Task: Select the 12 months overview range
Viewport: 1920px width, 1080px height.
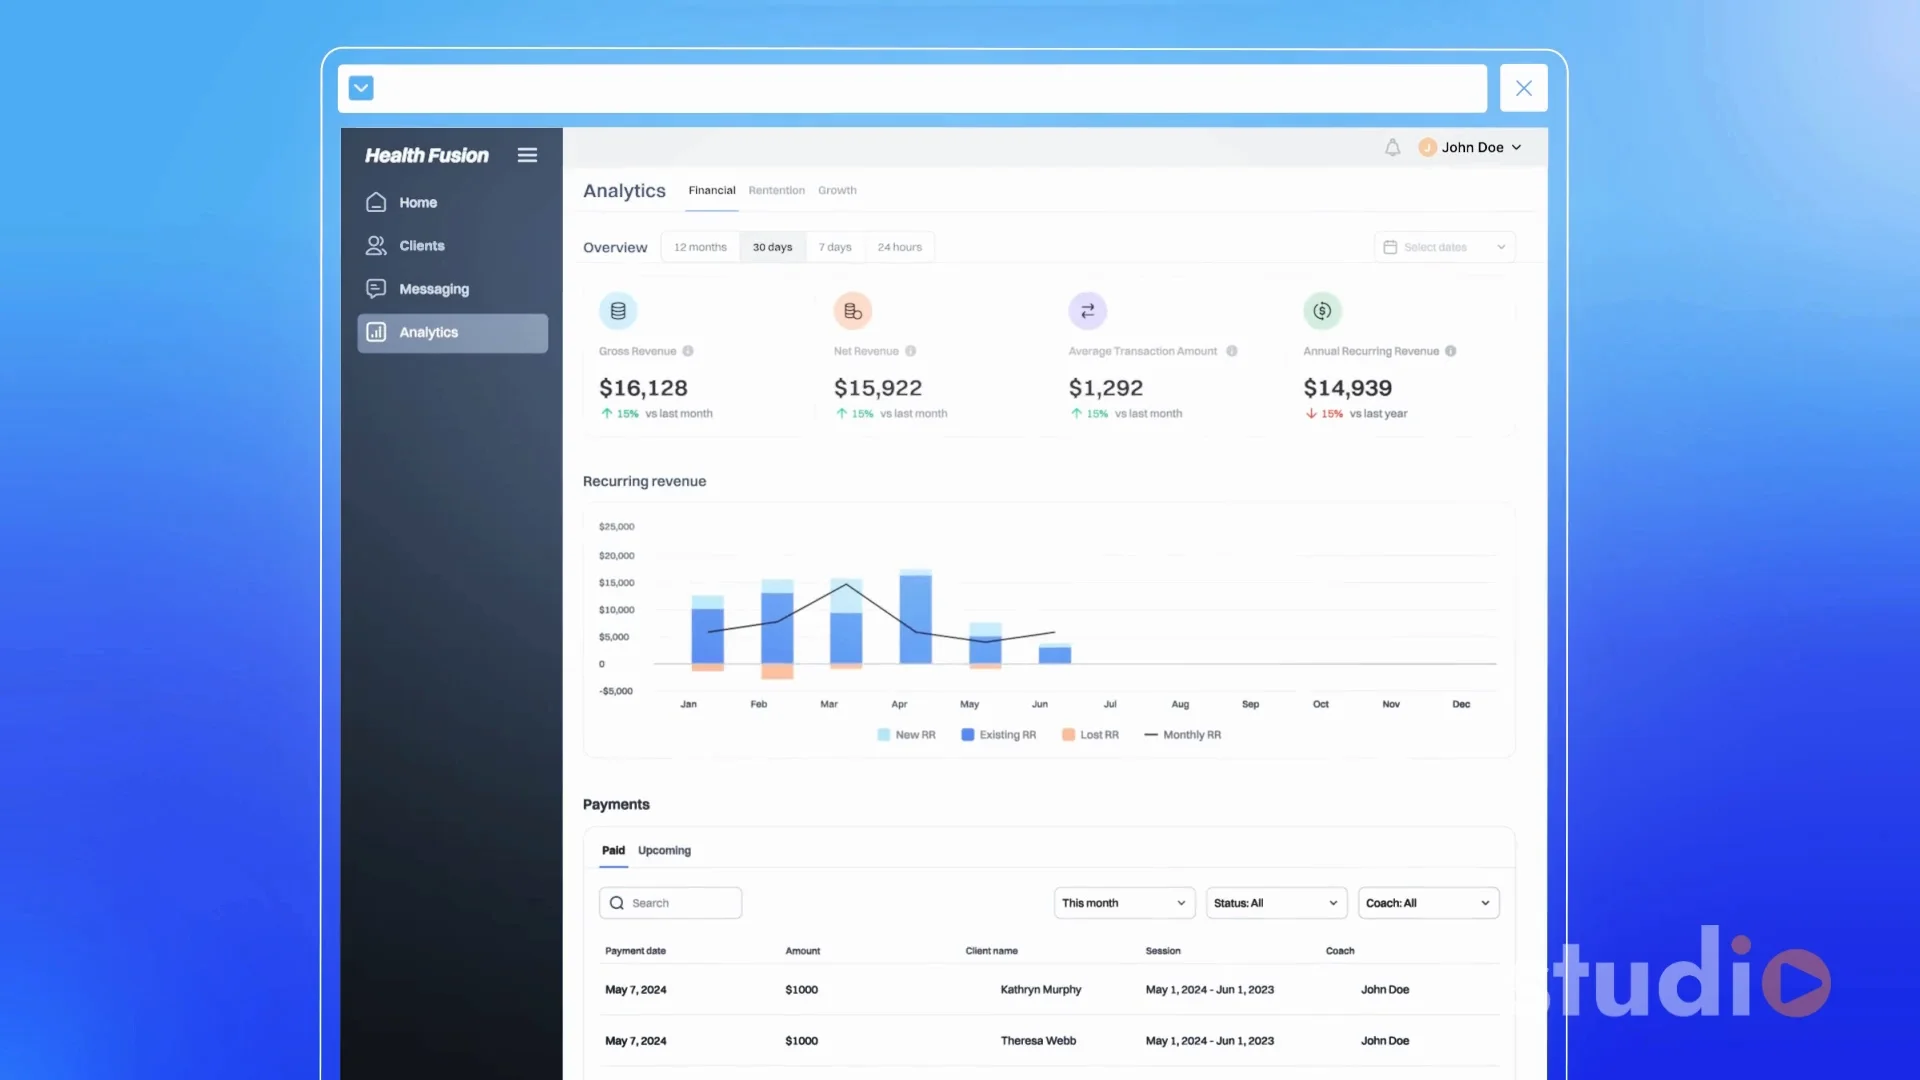Action: click(x=700, y=247)
